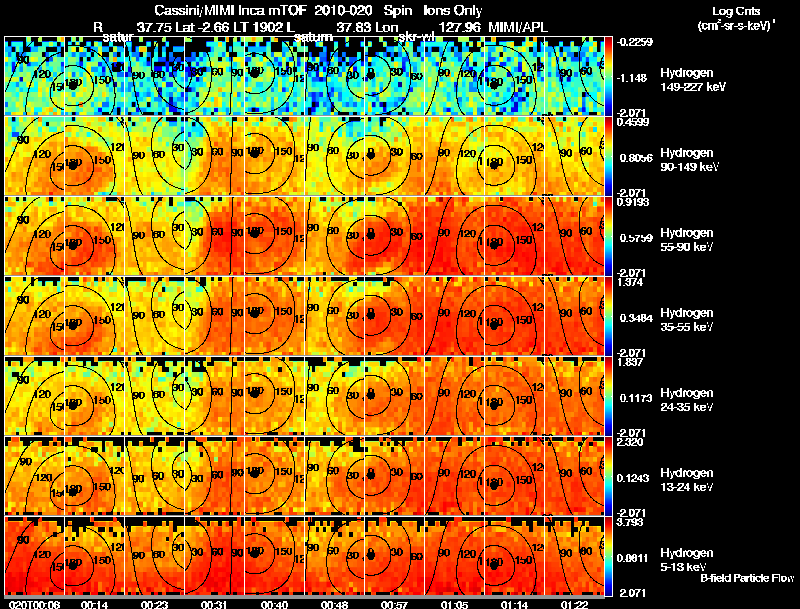800x609 pixels.
Task: Select the '00:48' time axis label
Action: (335, 604)
